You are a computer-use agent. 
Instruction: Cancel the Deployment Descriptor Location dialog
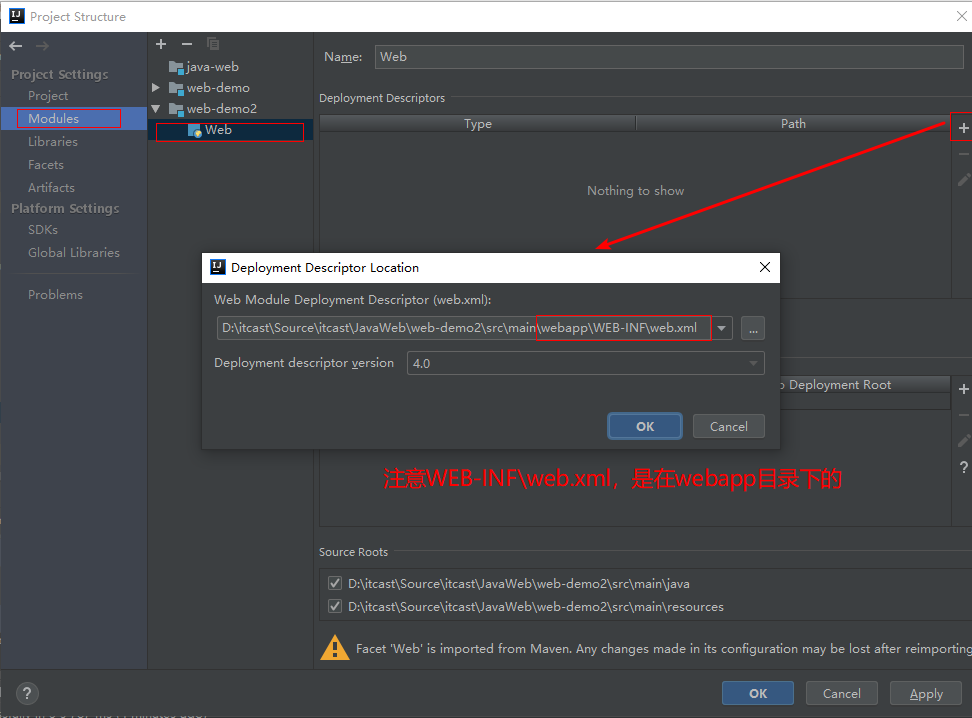728,426
